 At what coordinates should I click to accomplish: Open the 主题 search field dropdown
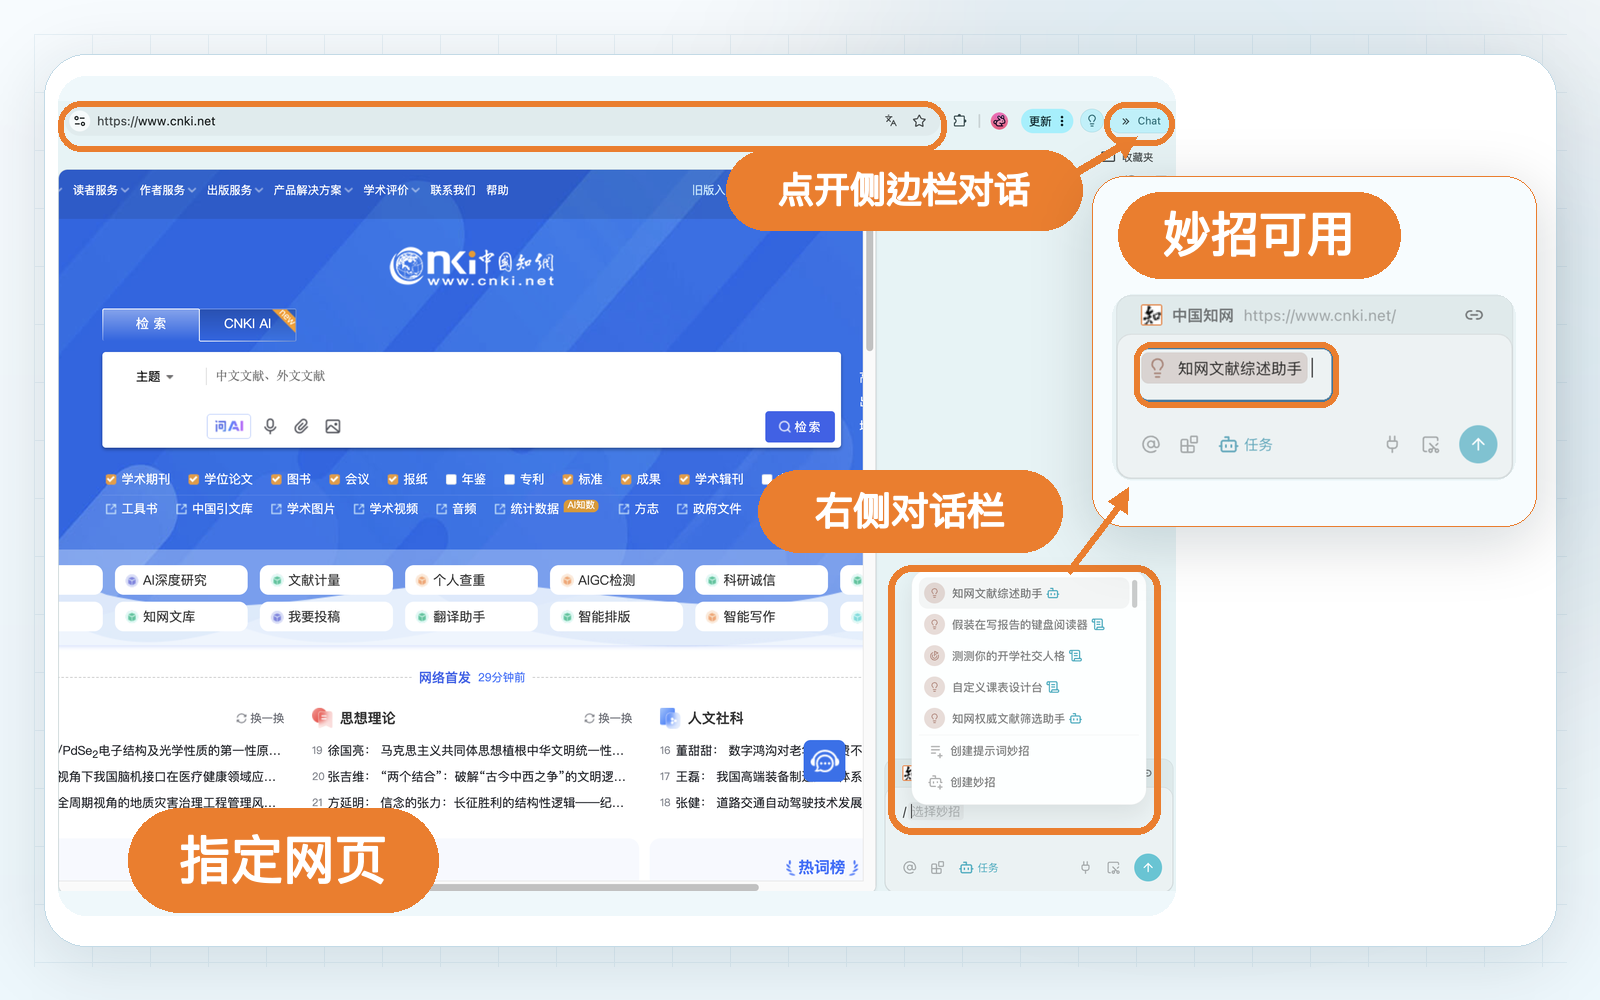[x=155, y=377]
